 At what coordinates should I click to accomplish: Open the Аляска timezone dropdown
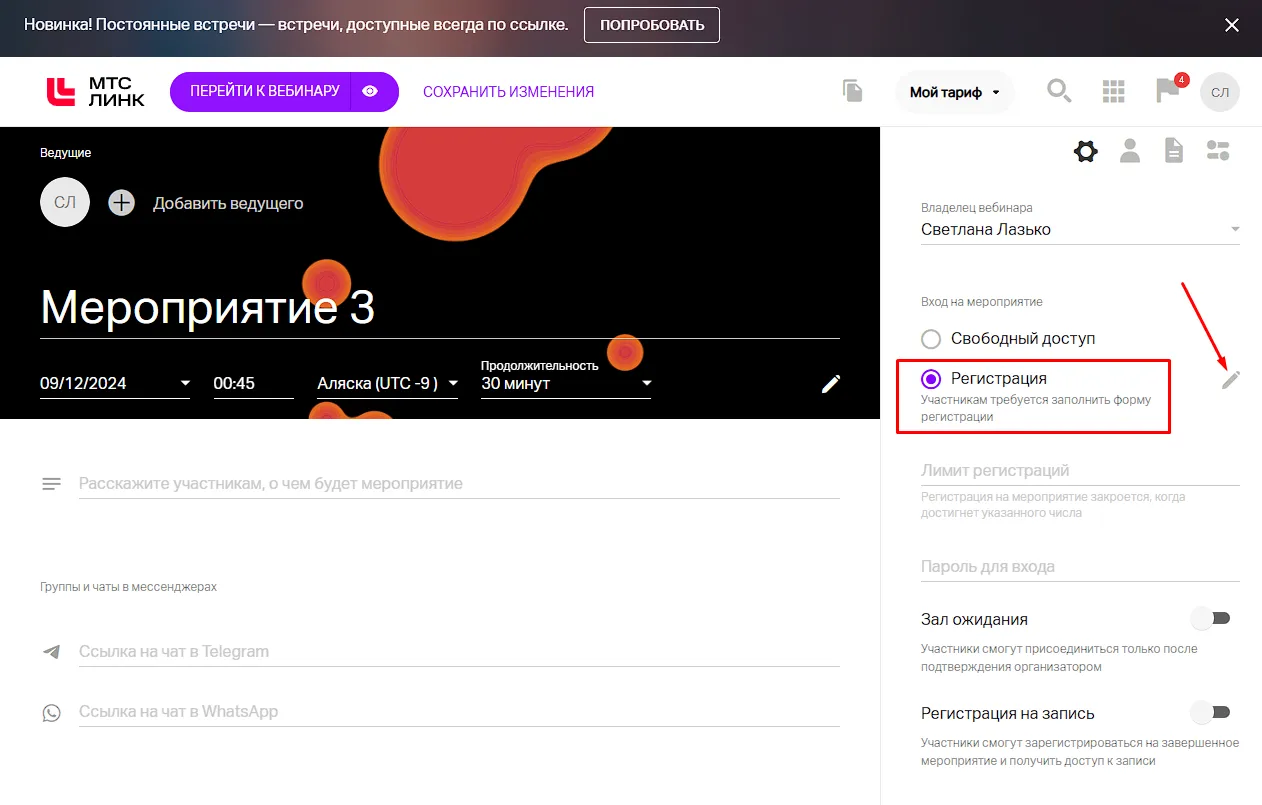point(387,383)
